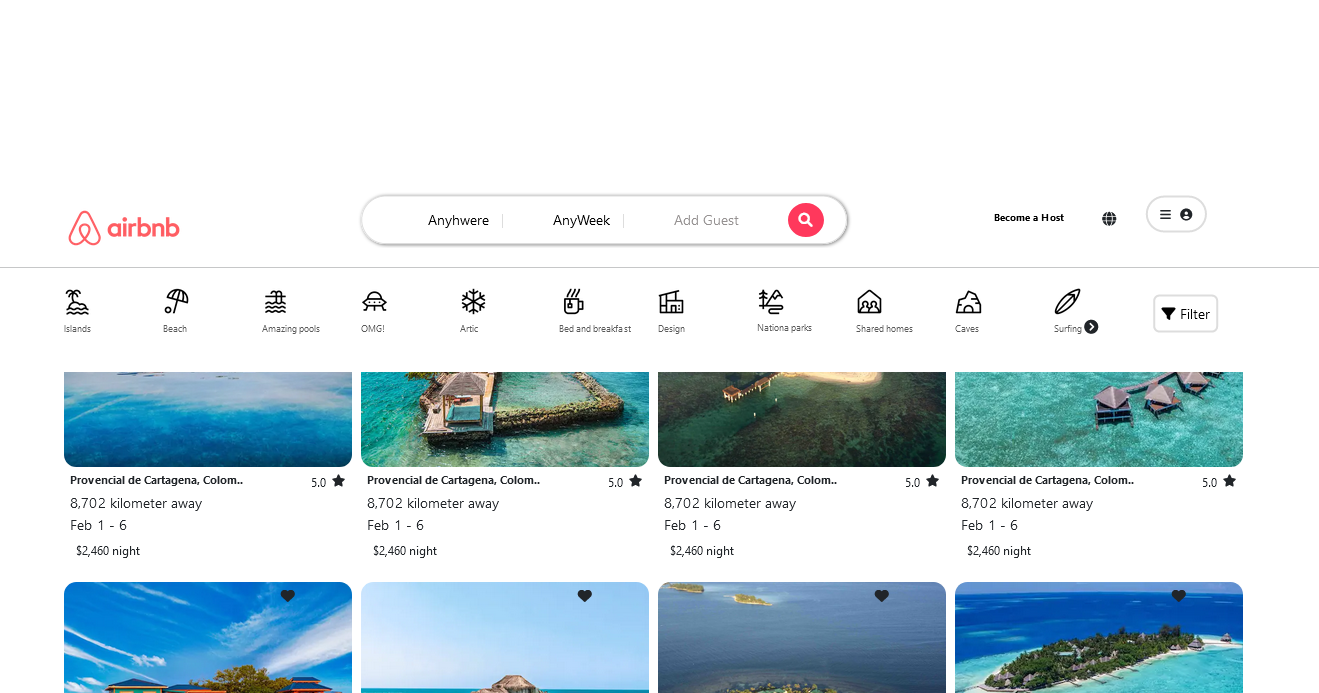Click the title under the gazebo pool photo
Image resolution: width=1319 pixels, height=693 pixels.
coord(454,480)
